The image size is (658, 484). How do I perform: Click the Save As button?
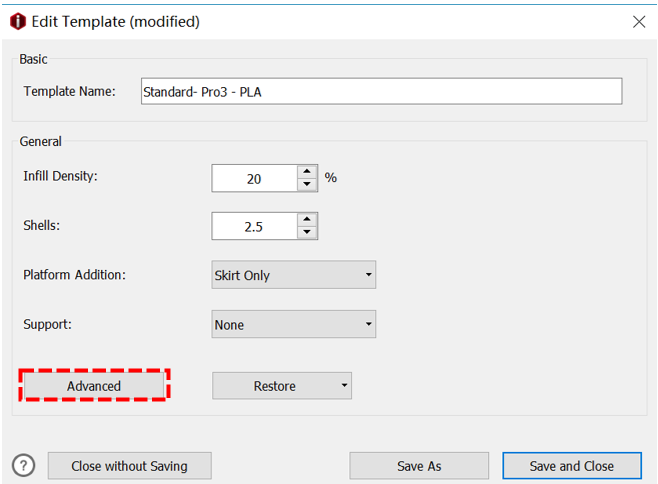tap(419, 466)
